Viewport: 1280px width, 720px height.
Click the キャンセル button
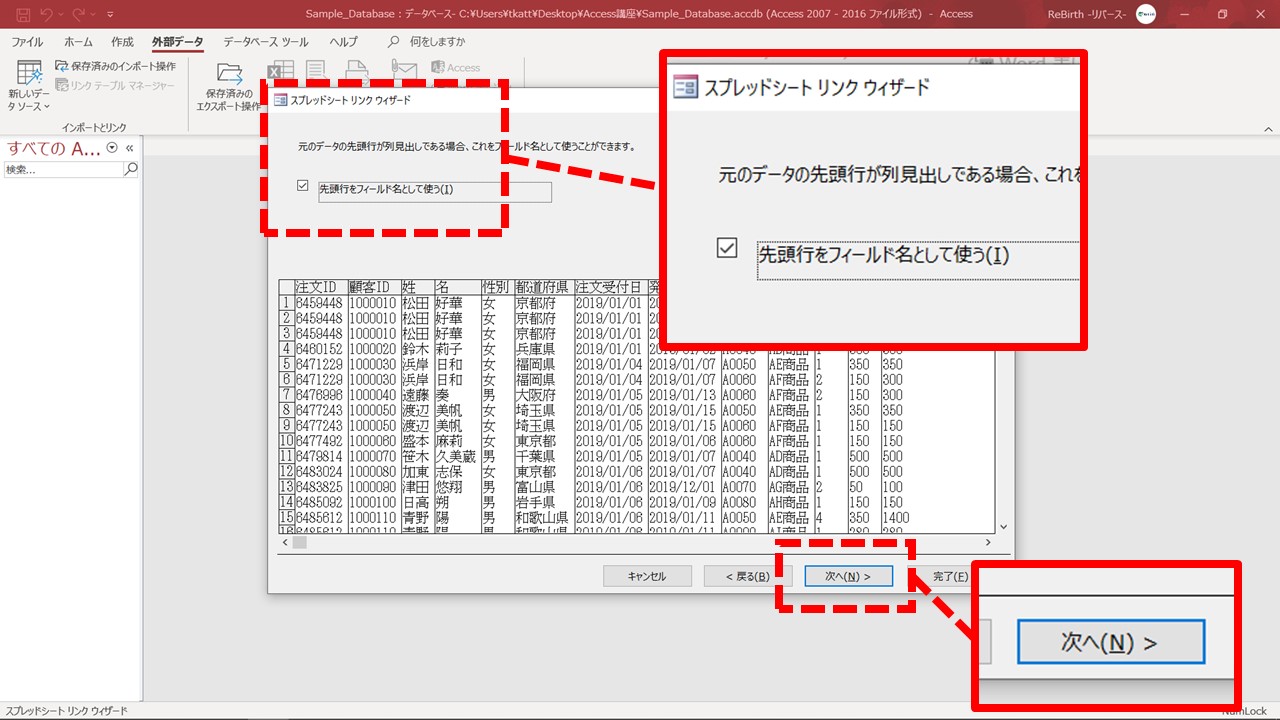click(646, 576)
